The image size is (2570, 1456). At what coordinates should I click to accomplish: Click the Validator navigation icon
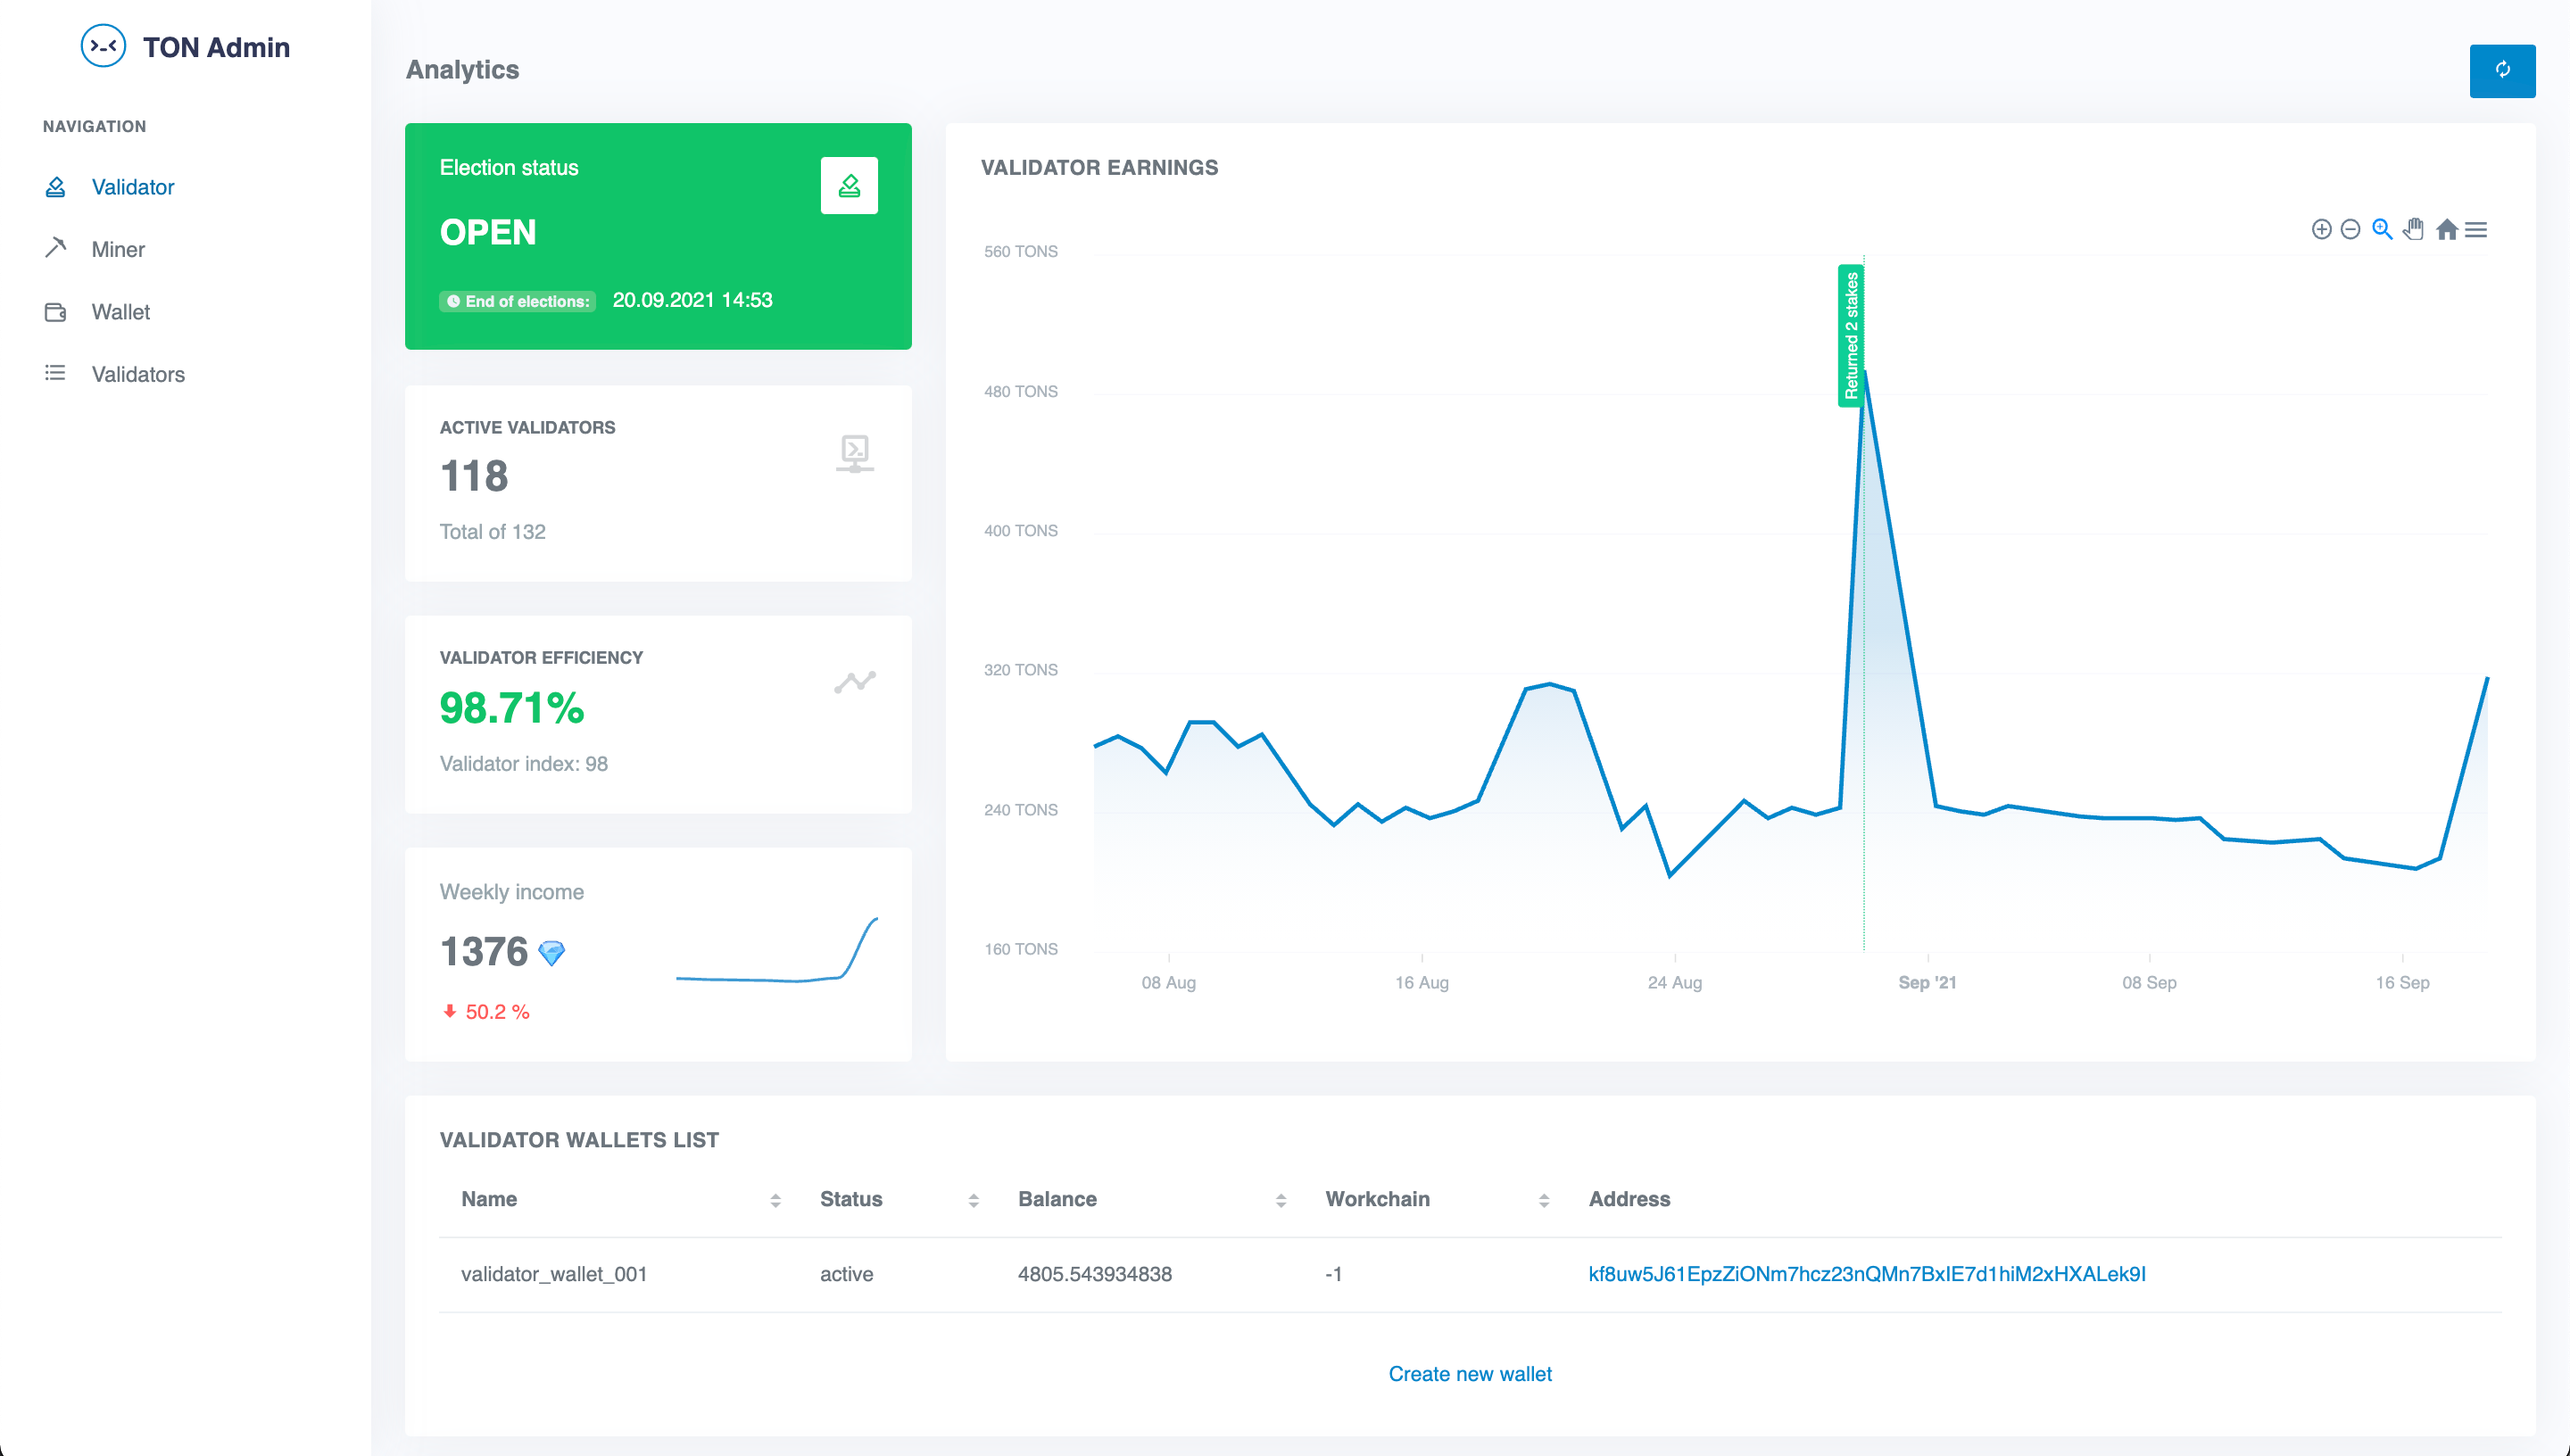point(54,186)
